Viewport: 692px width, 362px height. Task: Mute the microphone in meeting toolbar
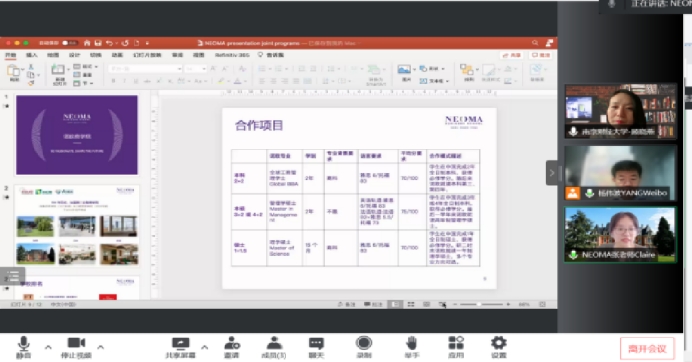24,343
